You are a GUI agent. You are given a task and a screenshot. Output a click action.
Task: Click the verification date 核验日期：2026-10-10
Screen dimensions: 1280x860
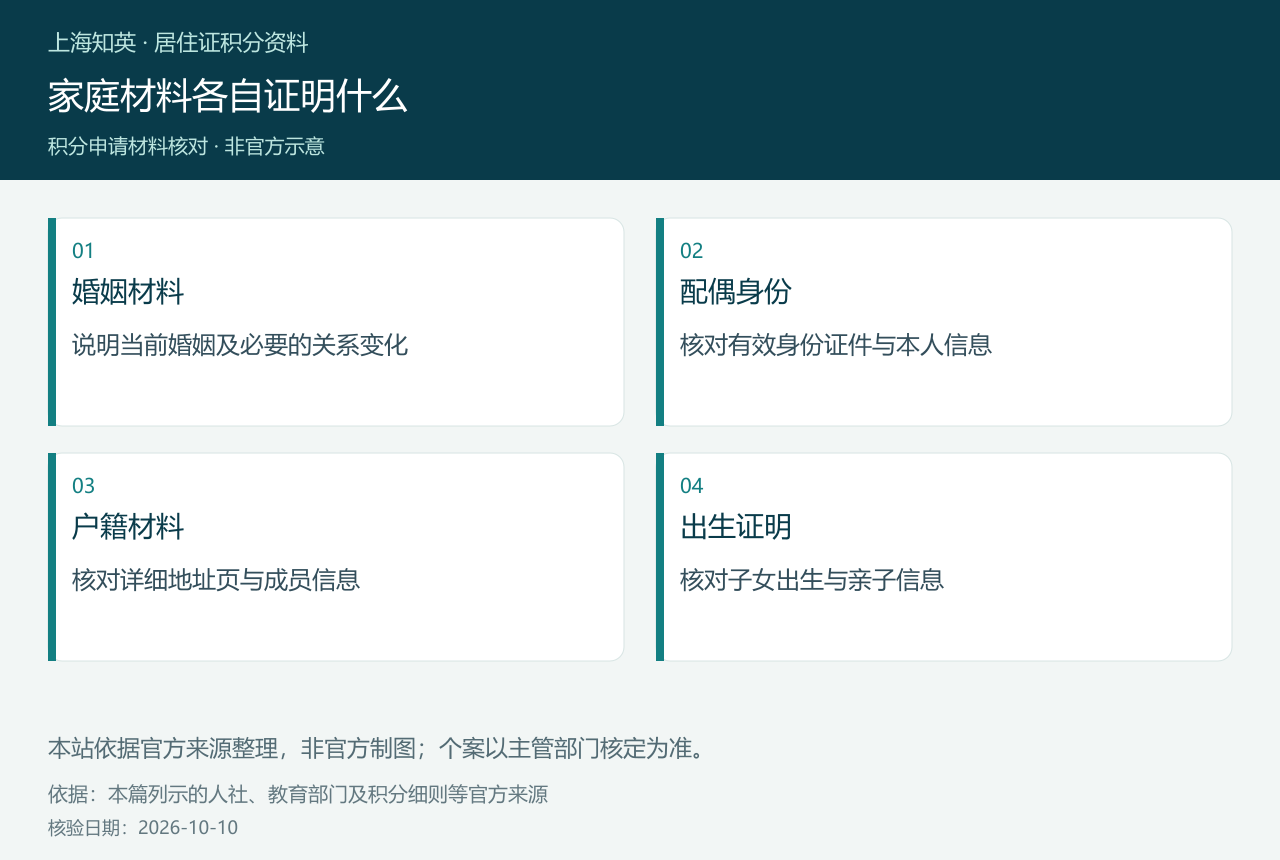click(x=143, y=828)
